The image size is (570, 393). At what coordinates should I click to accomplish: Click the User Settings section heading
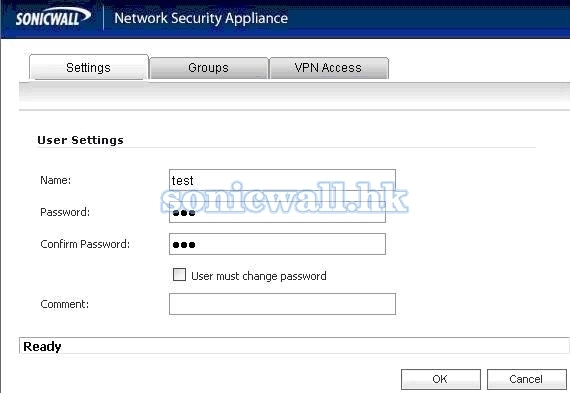[80, 140]
